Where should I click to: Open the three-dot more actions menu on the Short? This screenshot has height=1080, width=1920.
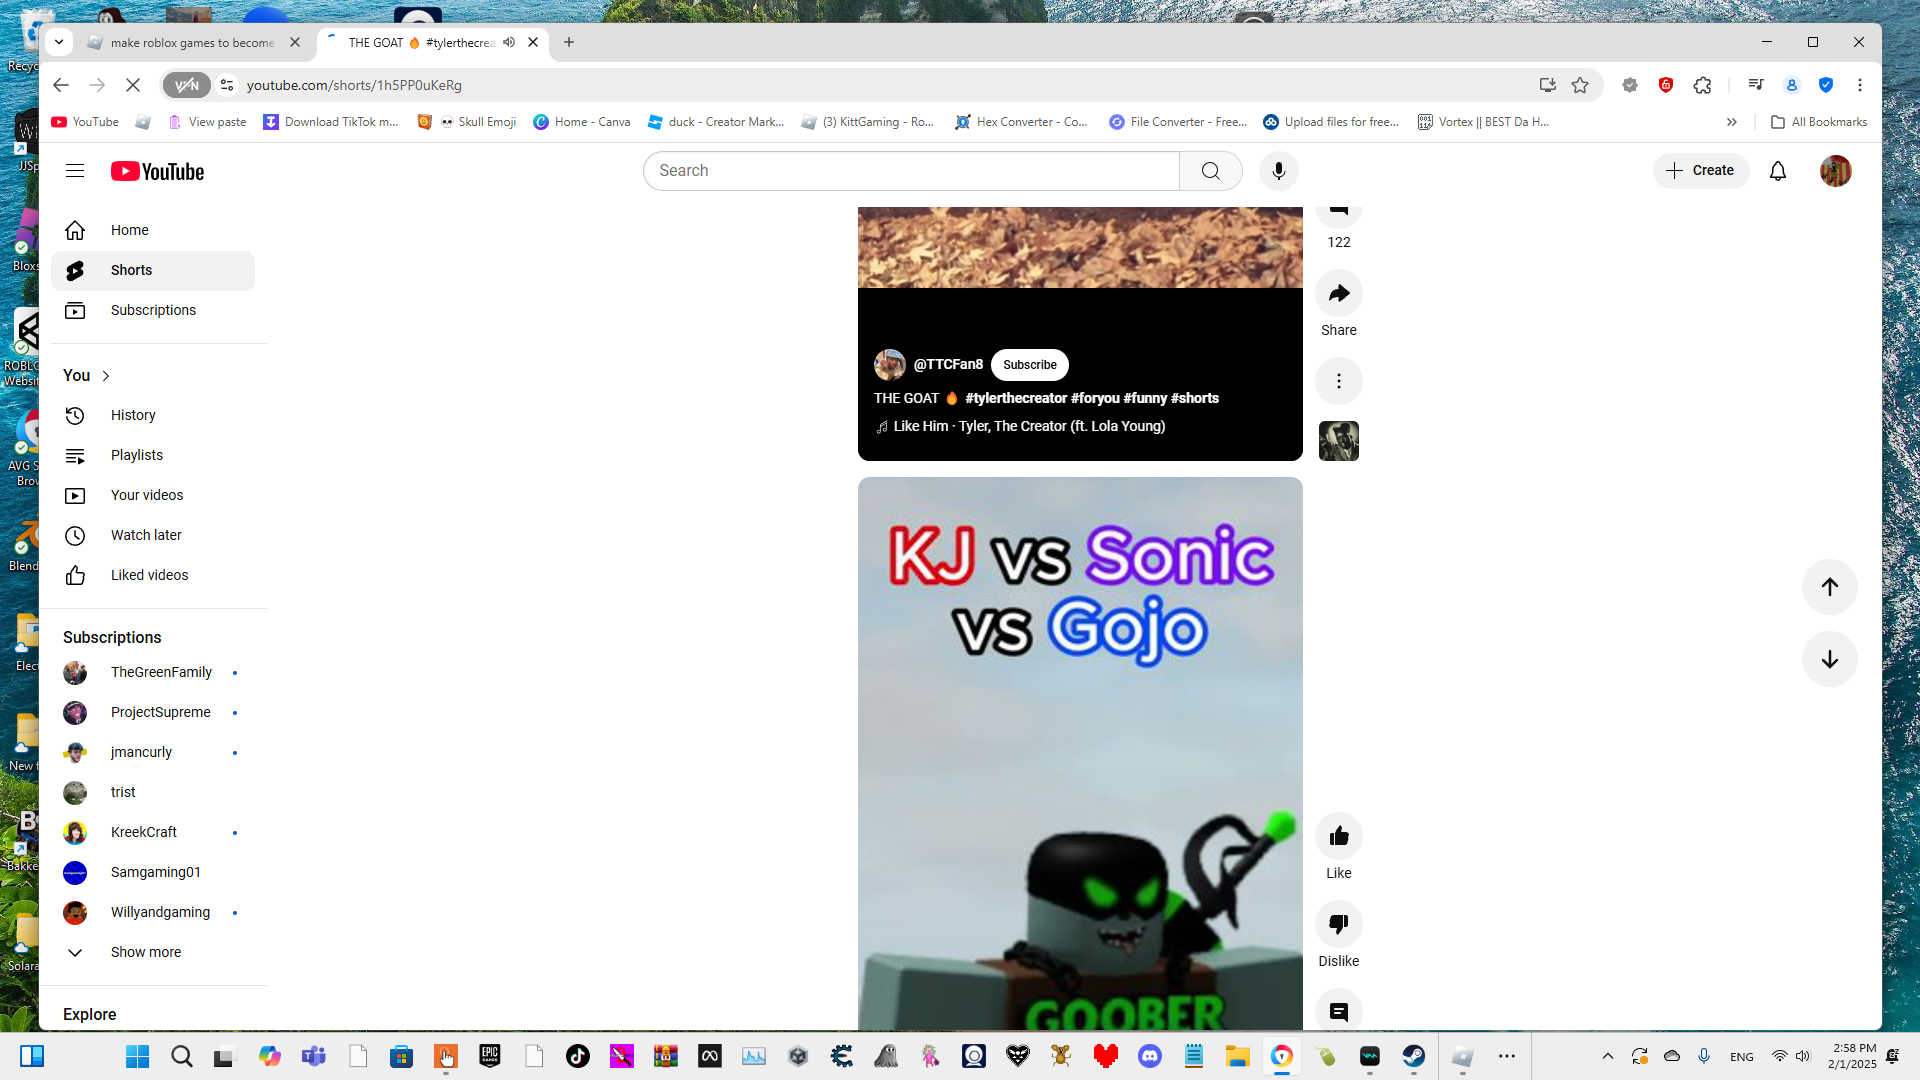pos(1338,381)
